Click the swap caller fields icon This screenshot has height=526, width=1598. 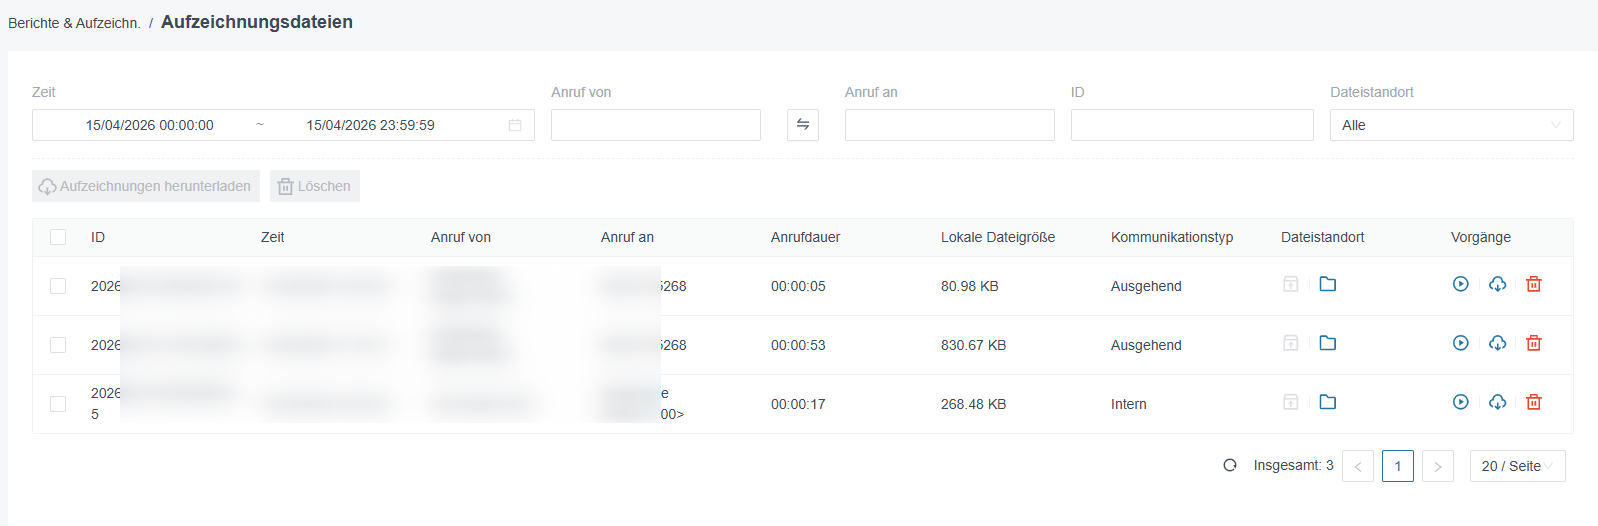(x=803, y=125)
